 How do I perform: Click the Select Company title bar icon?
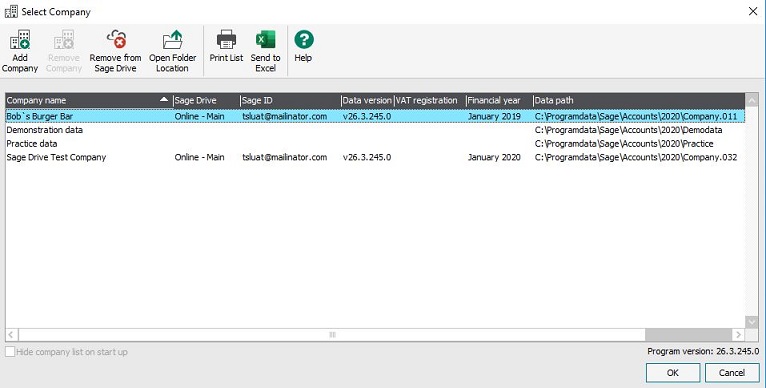(x=11, y=11)
